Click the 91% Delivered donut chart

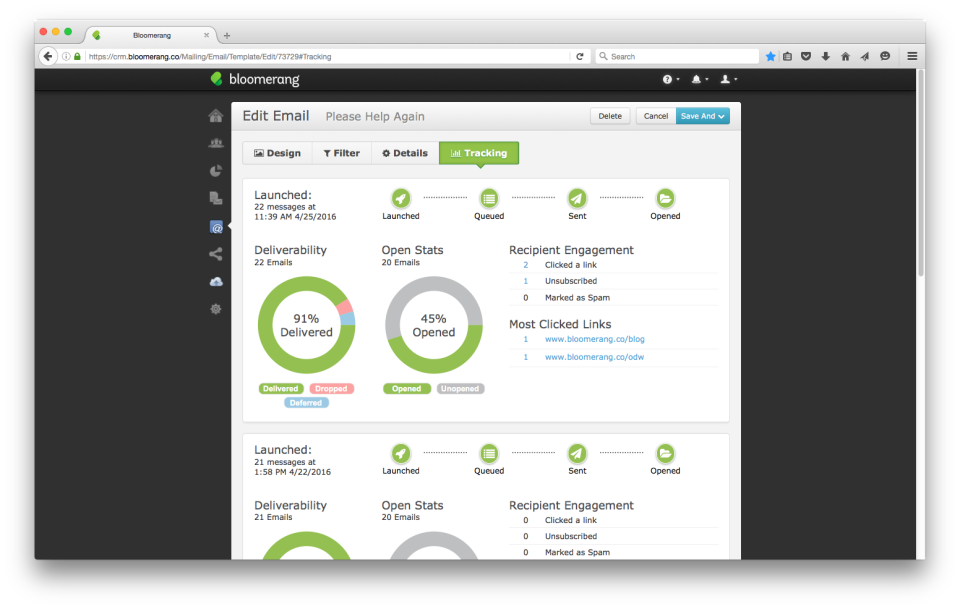click(x=306, y=325)
